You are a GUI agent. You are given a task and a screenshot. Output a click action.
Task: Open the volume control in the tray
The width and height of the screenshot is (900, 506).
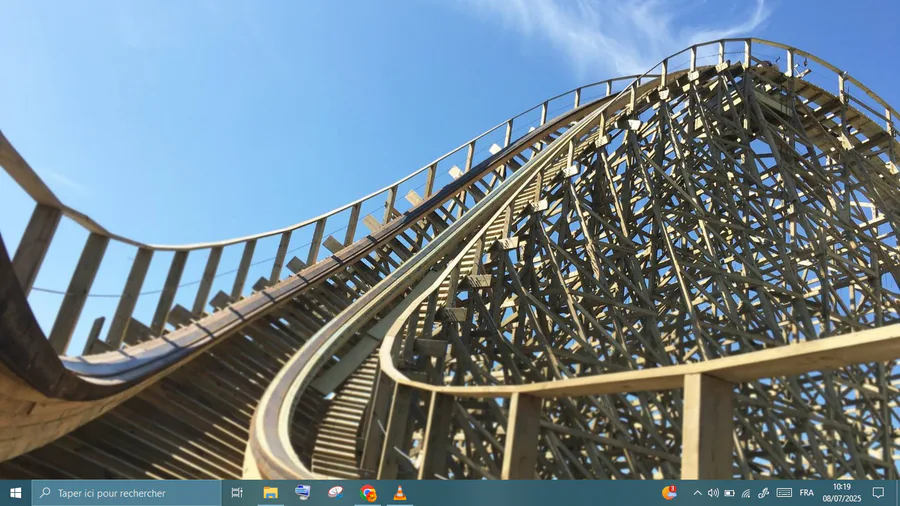pos(713,493)
